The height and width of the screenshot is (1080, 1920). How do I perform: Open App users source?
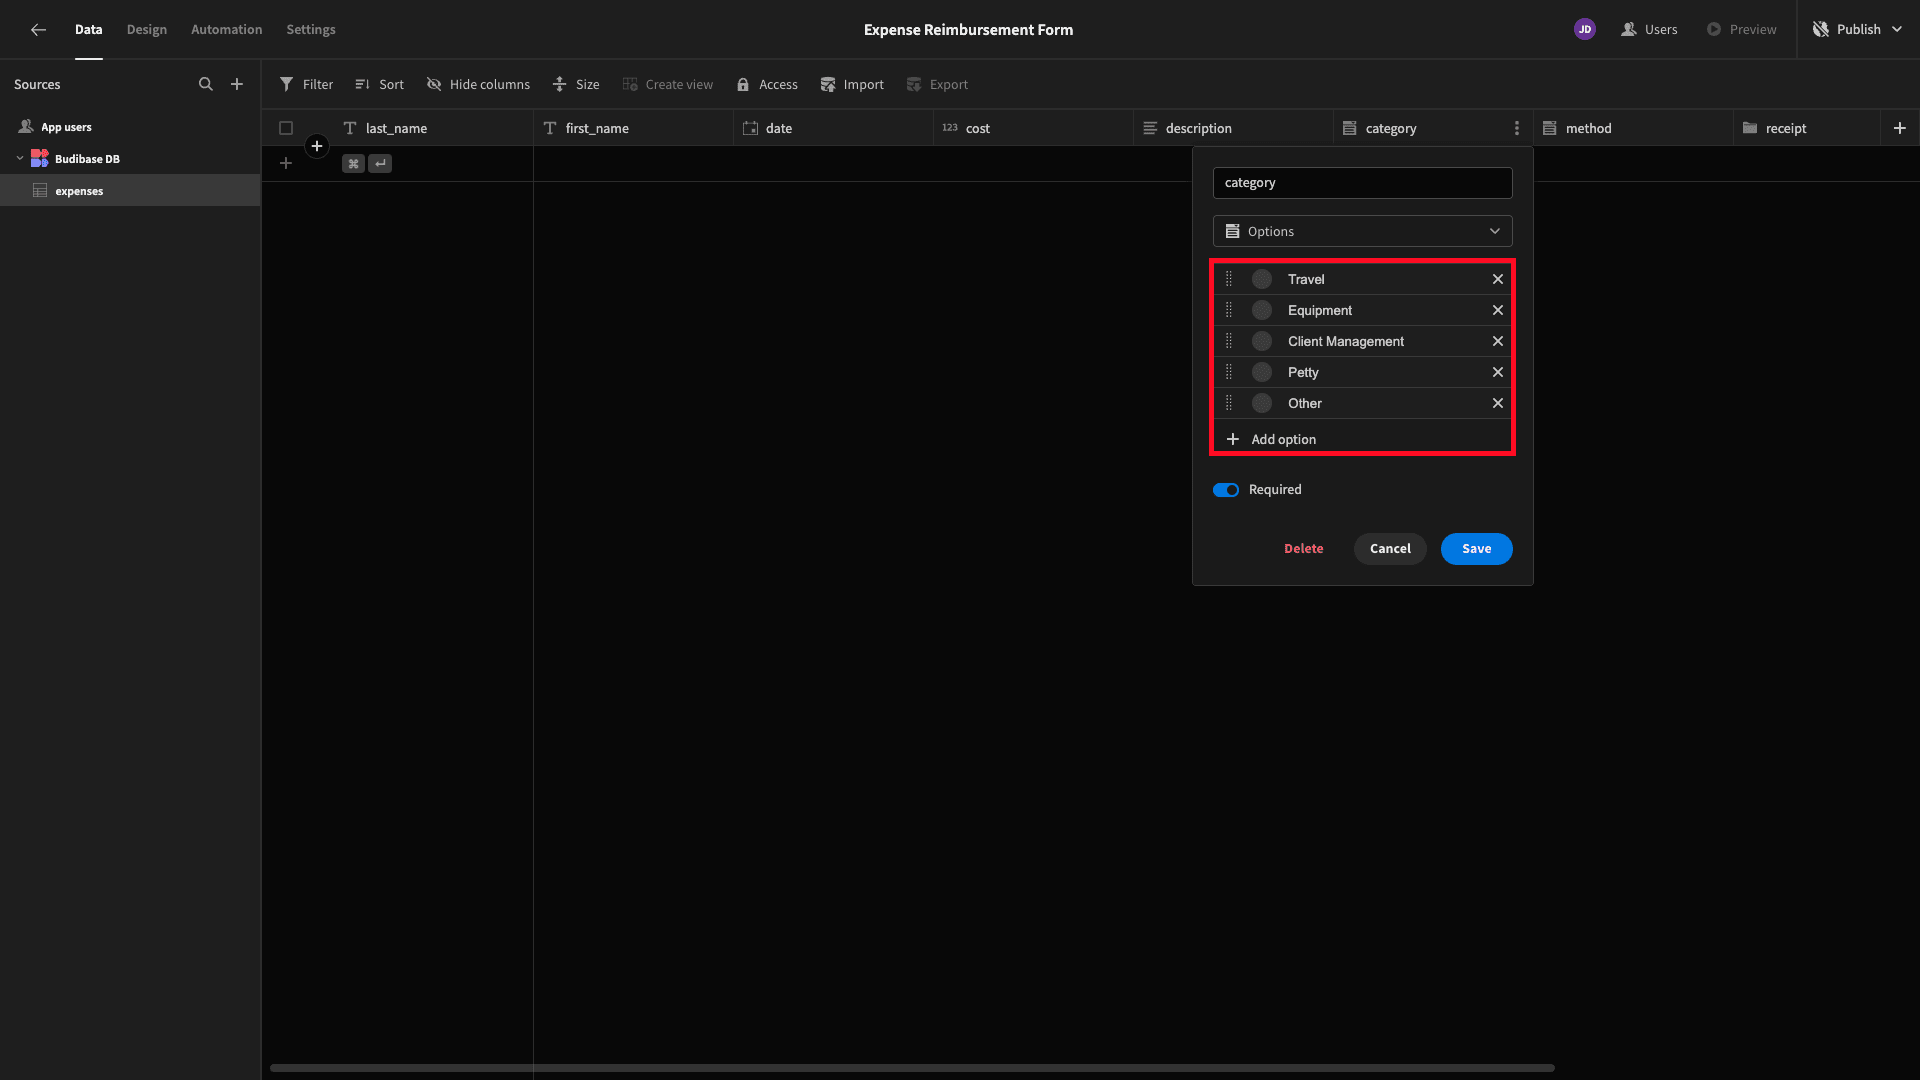click(x=66, y=127)
